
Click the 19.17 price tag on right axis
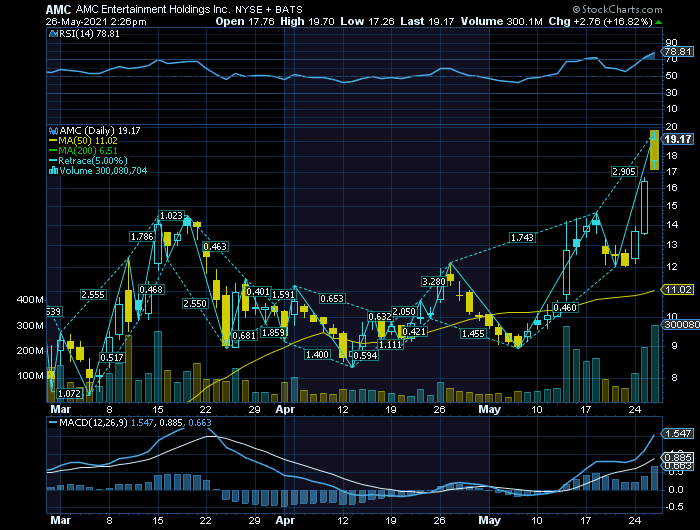click(x=678, y=139)
